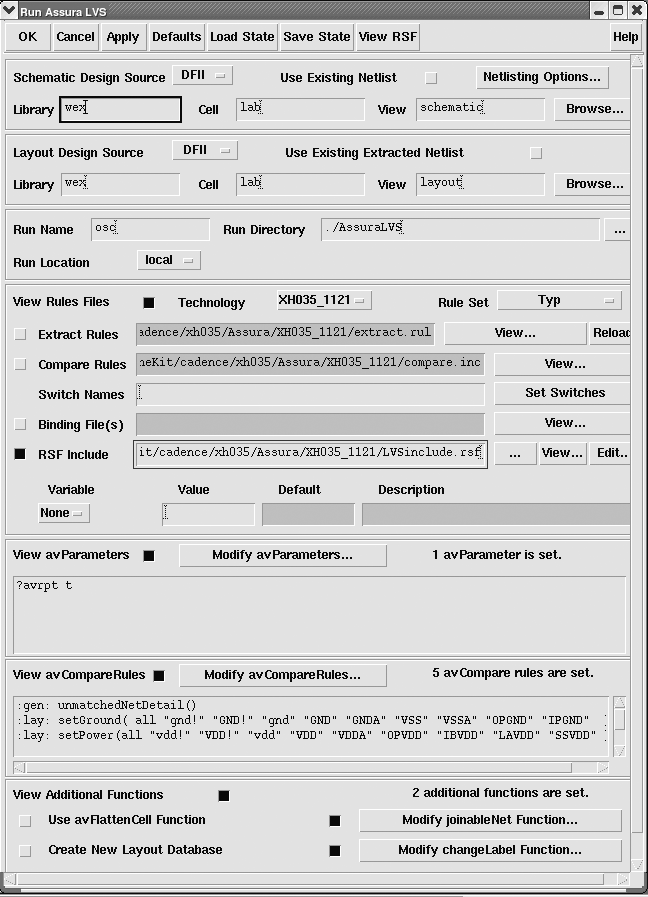This screenshot has height=897, width=648.
Task: Click the layout Library field
Action: [121, 184]
